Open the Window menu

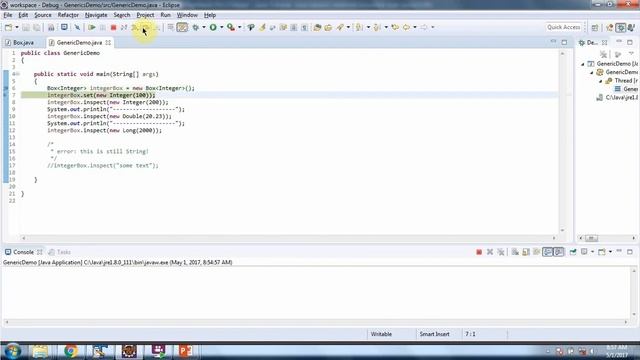point(187,15)
